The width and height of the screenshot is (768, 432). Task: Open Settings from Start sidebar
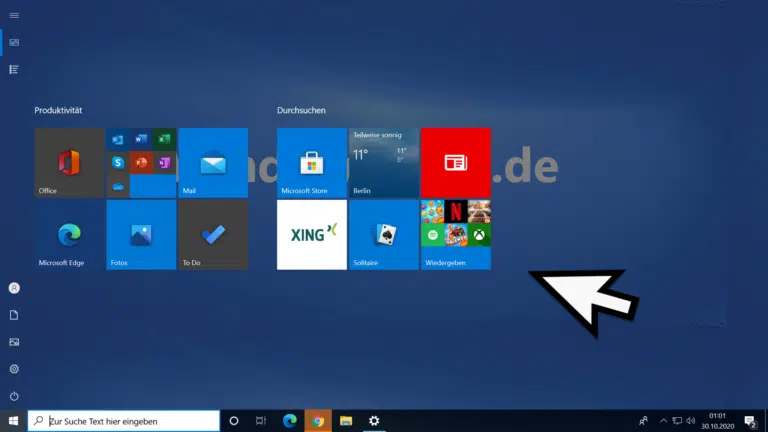14,369
